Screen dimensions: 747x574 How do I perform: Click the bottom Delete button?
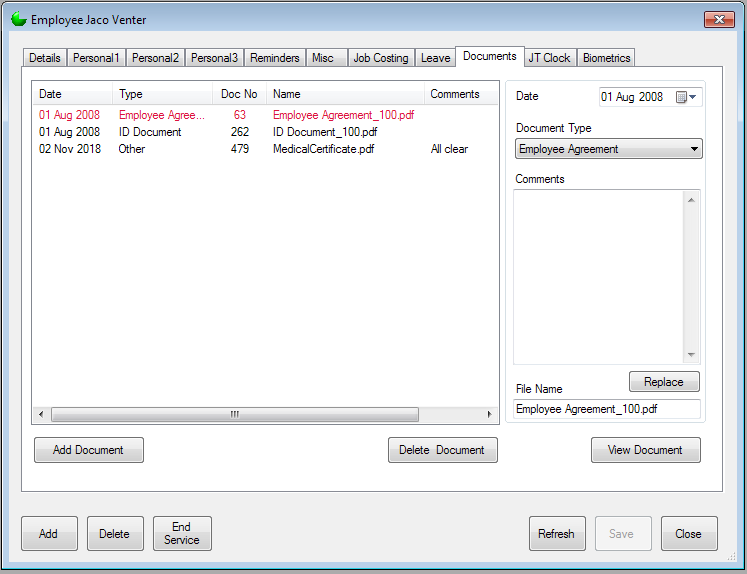point(115,534)
